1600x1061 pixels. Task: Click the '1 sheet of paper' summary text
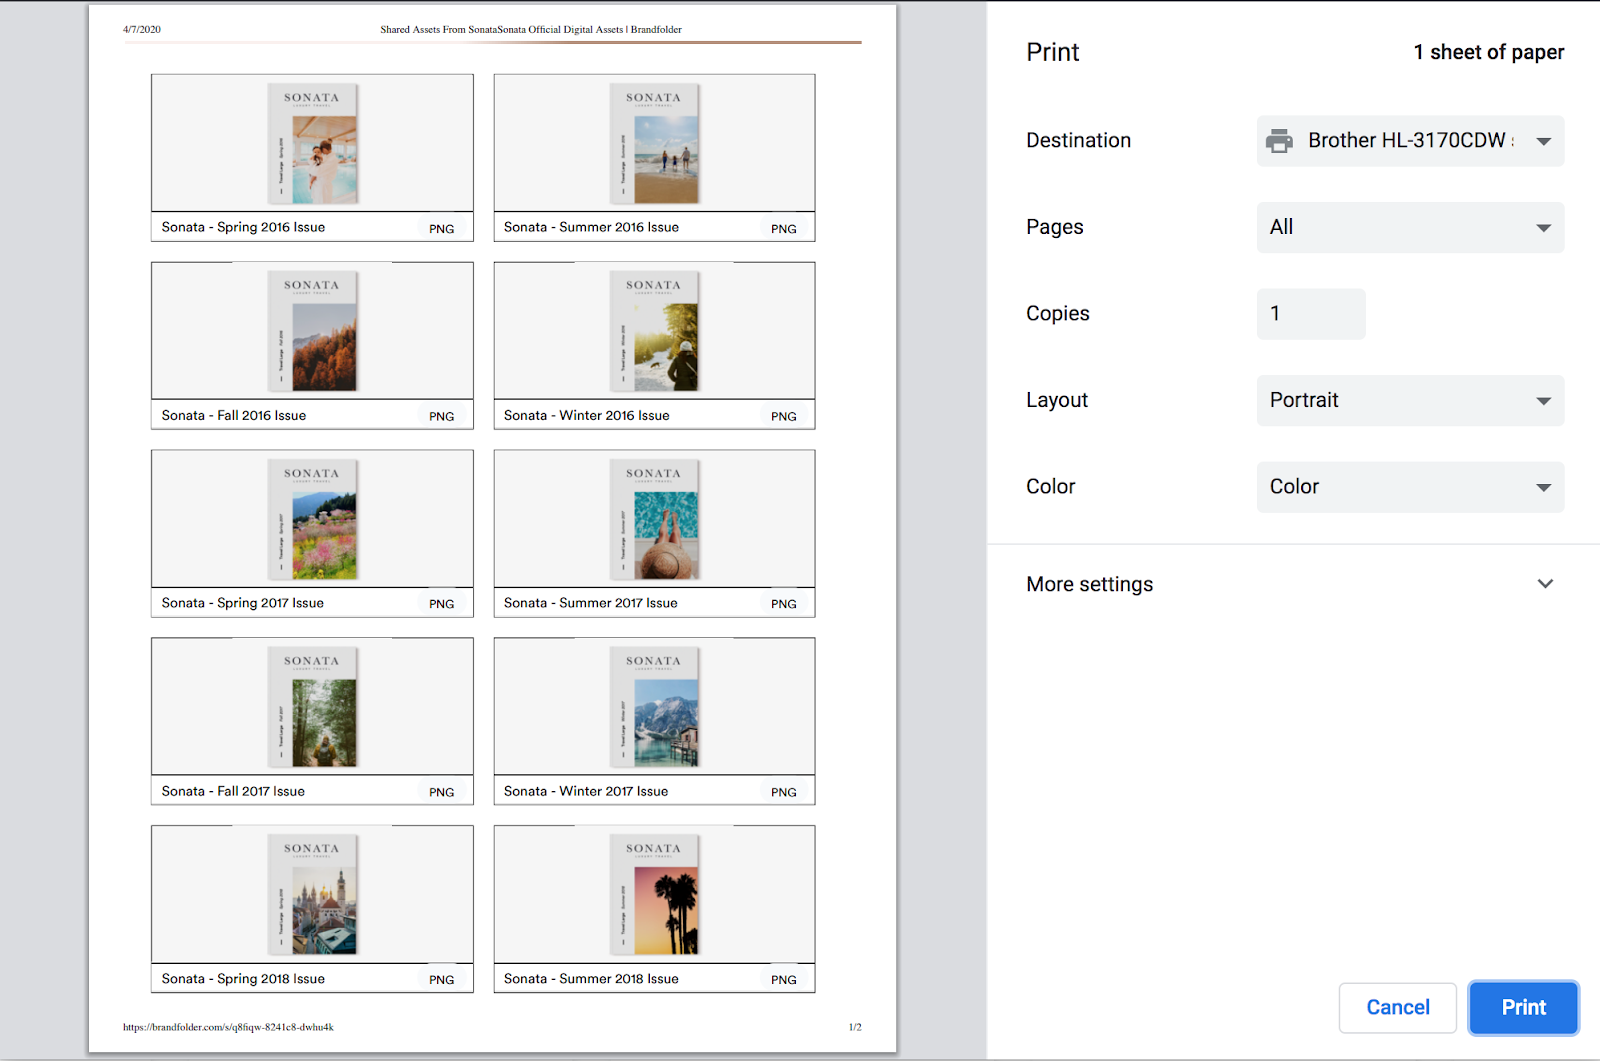coord(1488,52)
